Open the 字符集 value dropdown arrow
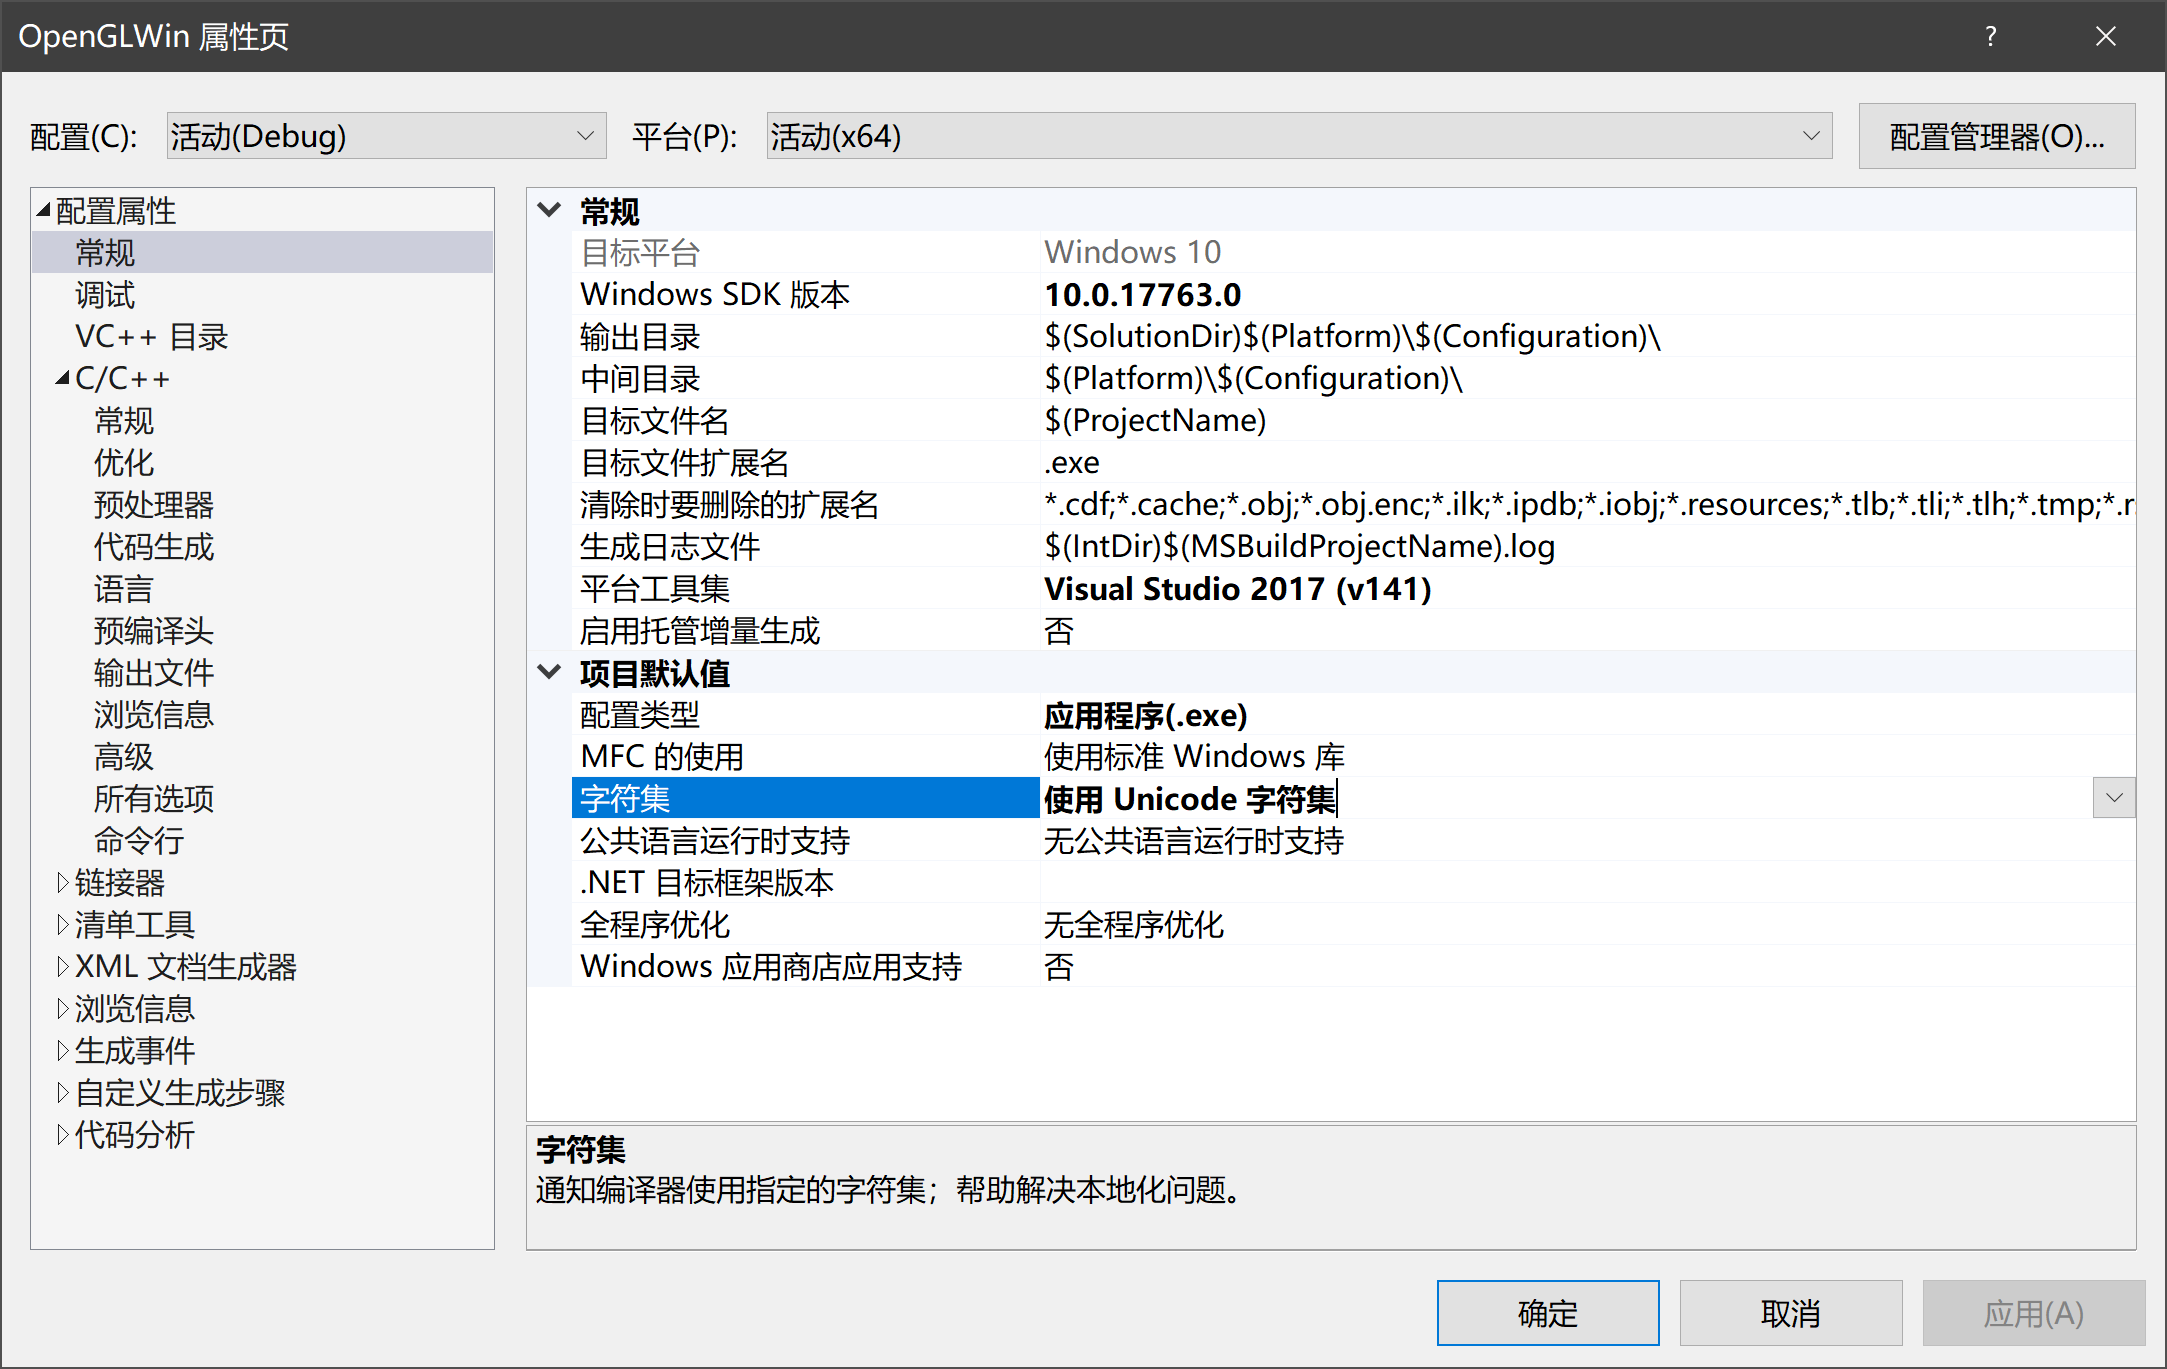 (2114, 798)
